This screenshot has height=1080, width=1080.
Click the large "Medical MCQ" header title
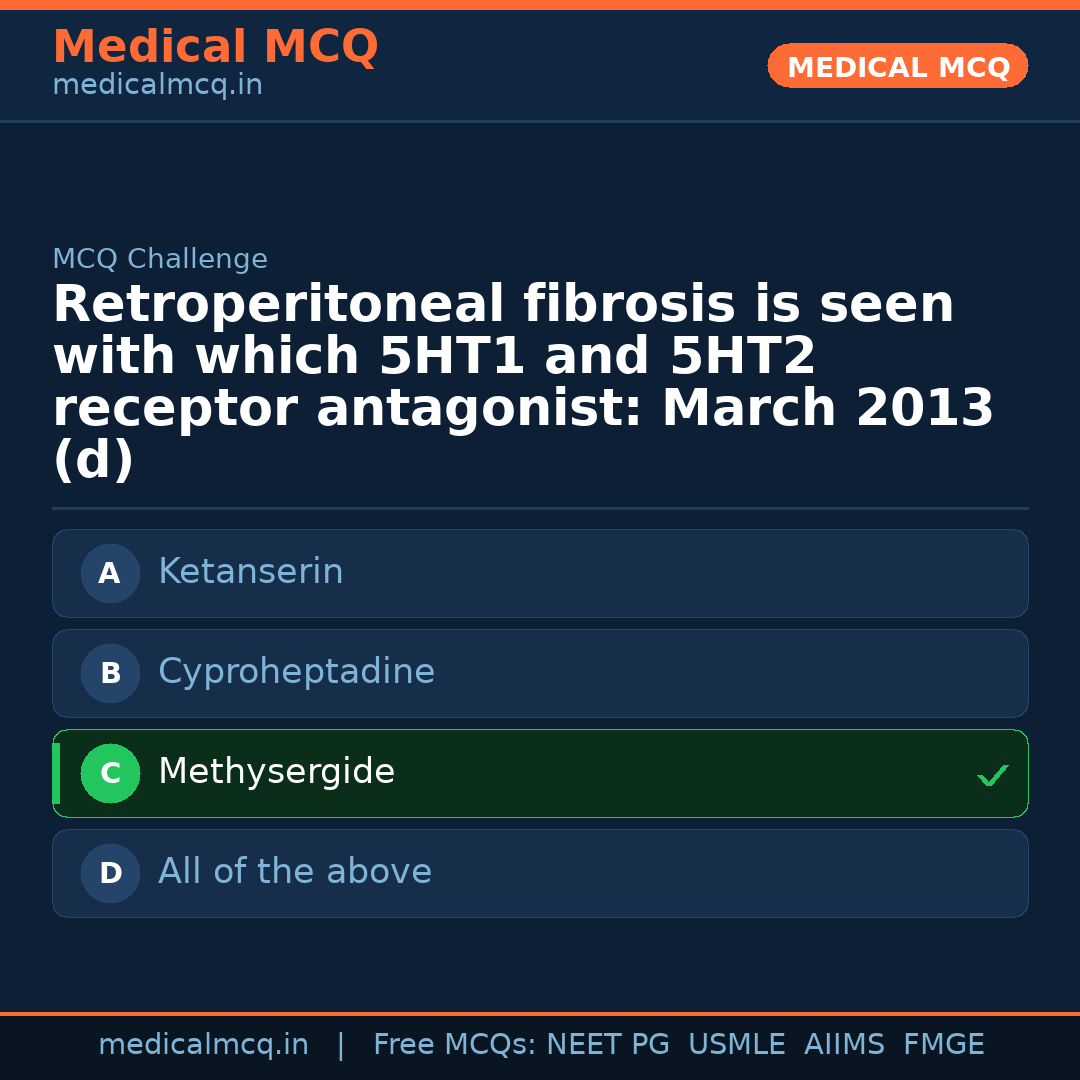tap(215, 47)
